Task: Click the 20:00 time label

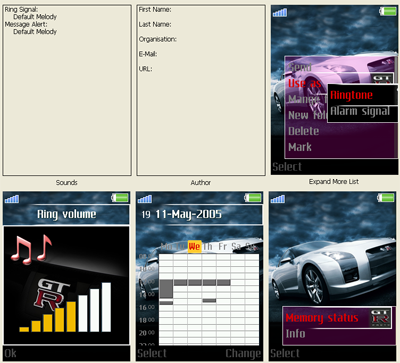Action: pos(147,333)
